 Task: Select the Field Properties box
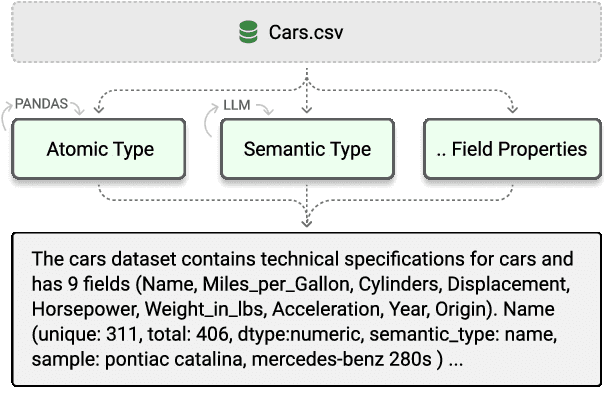tap(511, 150)
